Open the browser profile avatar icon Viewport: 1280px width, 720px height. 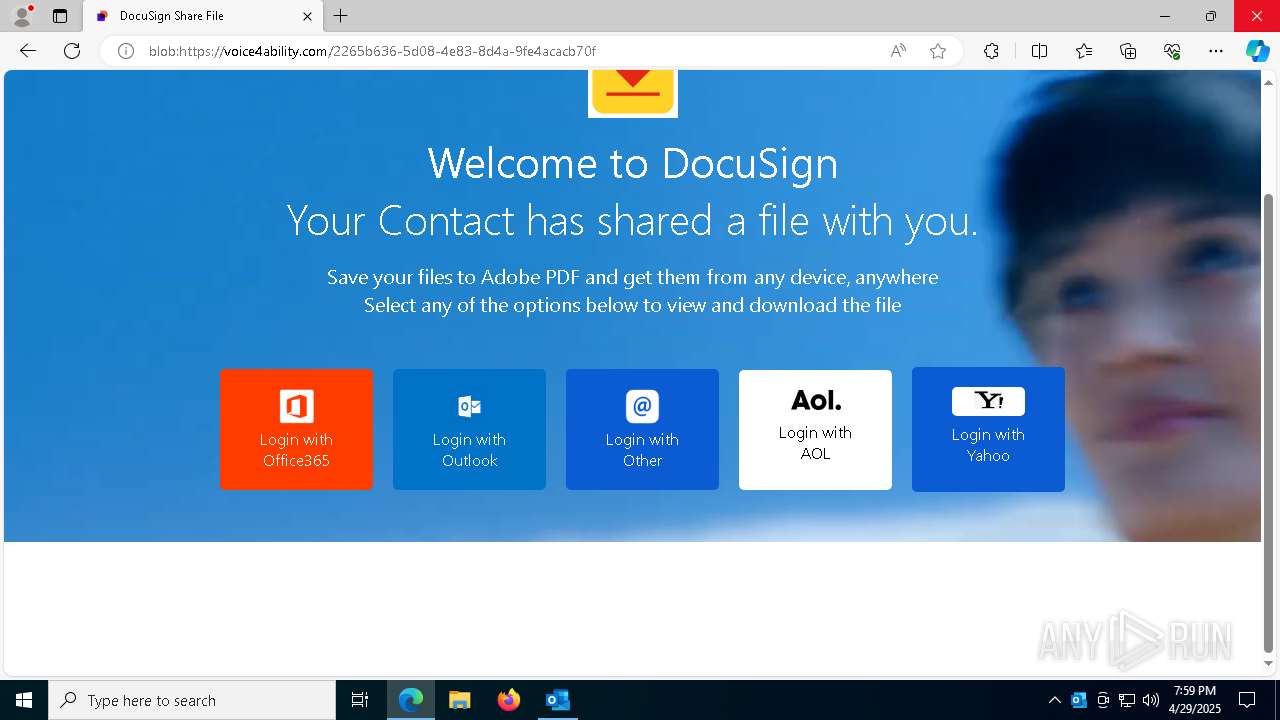(x=22, y=16)
